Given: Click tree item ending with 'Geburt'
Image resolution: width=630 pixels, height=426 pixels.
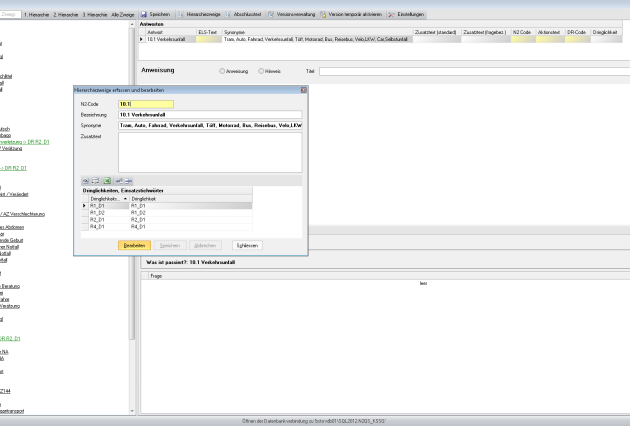Looking at the screenshot, I should point(11,240).
